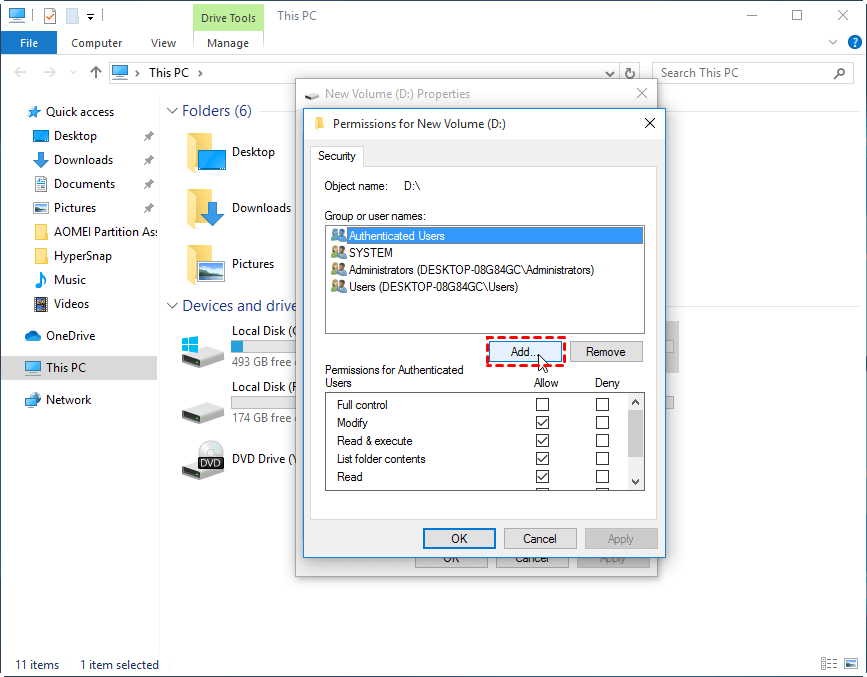Go forward in Explorer navigation

point(50,72)
